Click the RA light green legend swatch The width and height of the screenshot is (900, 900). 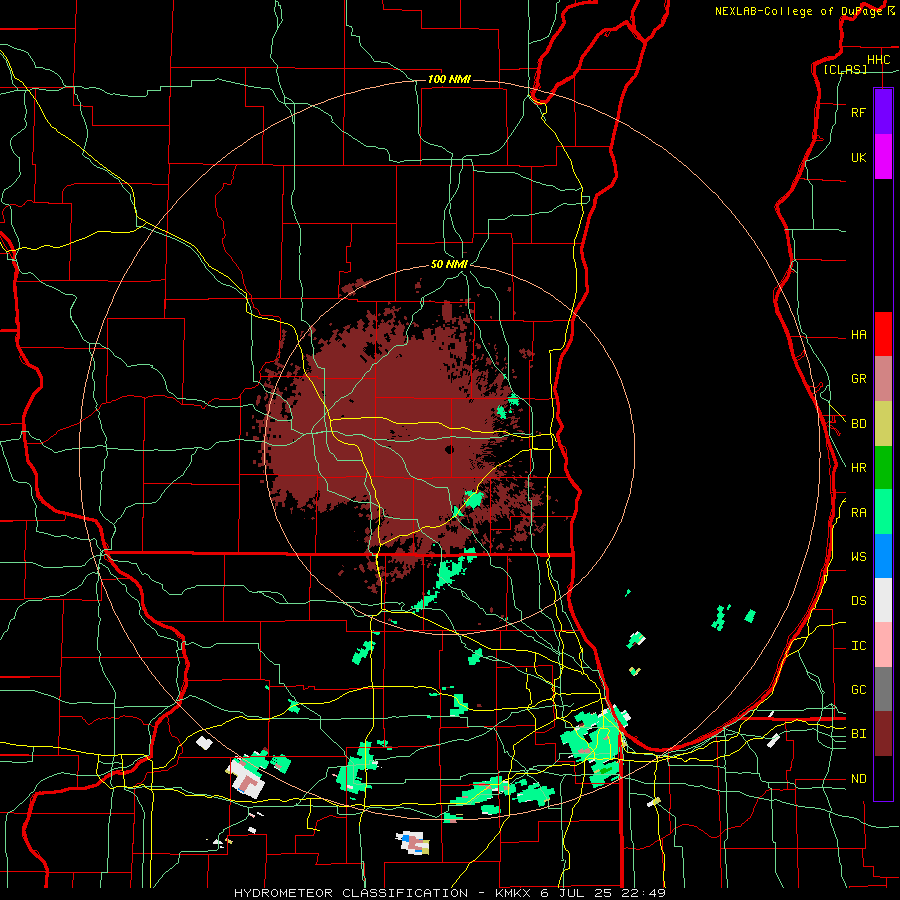pyautogui.click(x=883, y=512)
